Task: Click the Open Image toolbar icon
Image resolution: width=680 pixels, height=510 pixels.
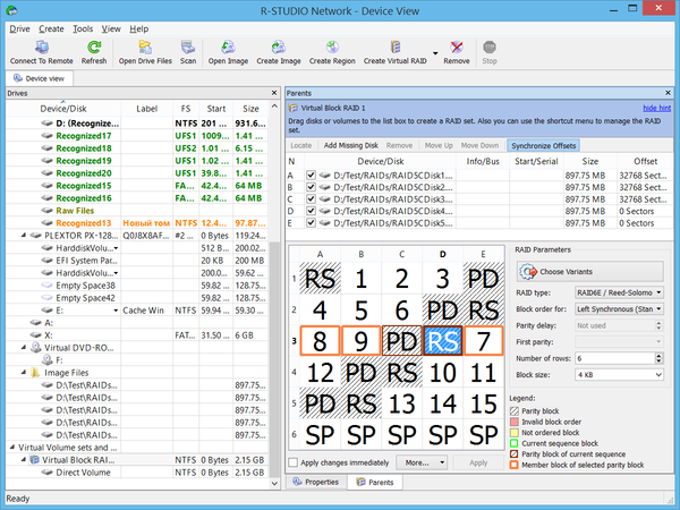Action: (x=228, y=47)
